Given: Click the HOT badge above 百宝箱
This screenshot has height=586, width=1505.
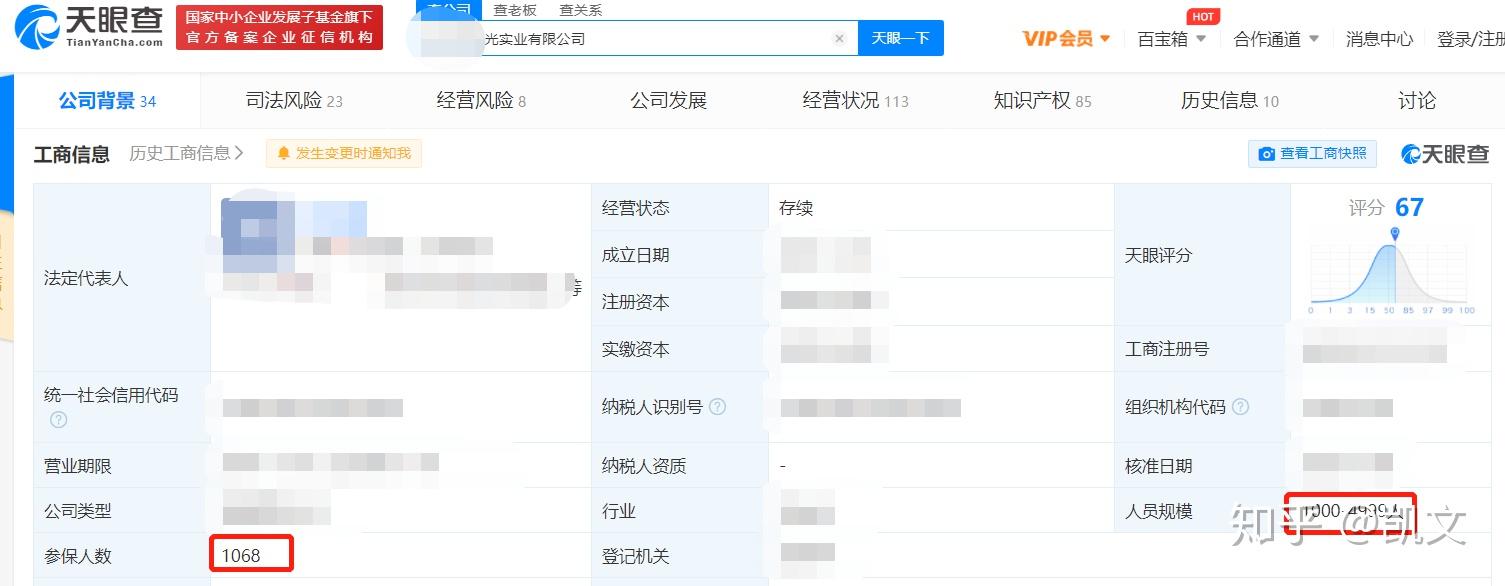Looking at the screenshot, I should (x=1203, y=16).
